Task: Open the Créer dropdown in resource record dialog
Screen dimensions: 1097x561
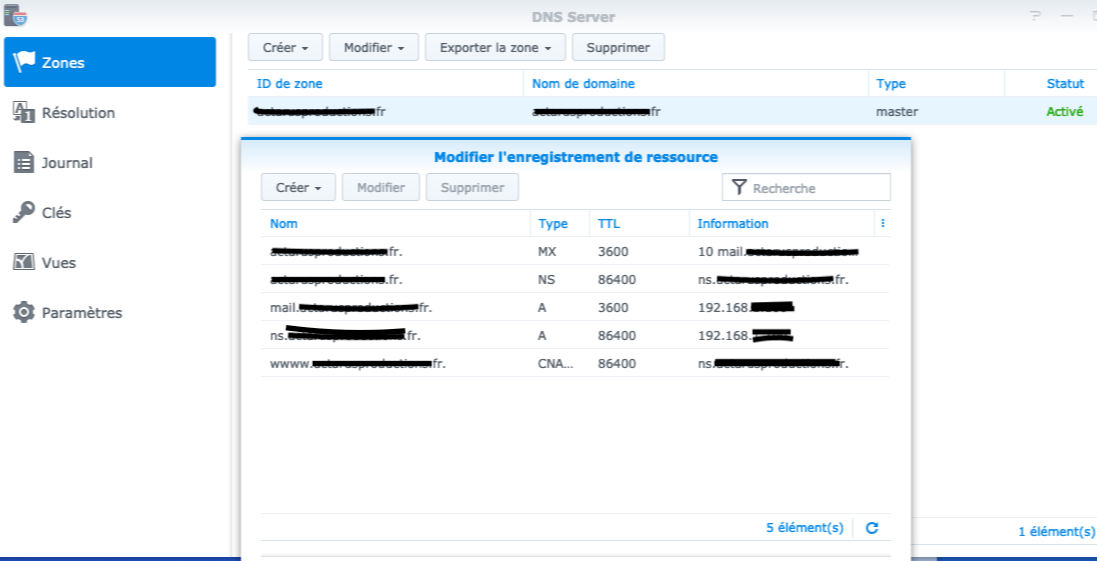Action: pos(299,187)
